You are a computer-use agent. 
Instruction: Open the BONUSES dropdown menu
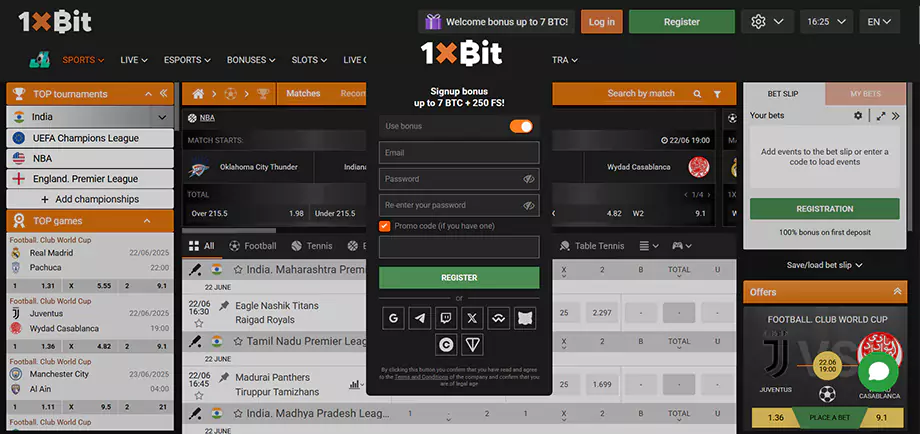(251, 60)
